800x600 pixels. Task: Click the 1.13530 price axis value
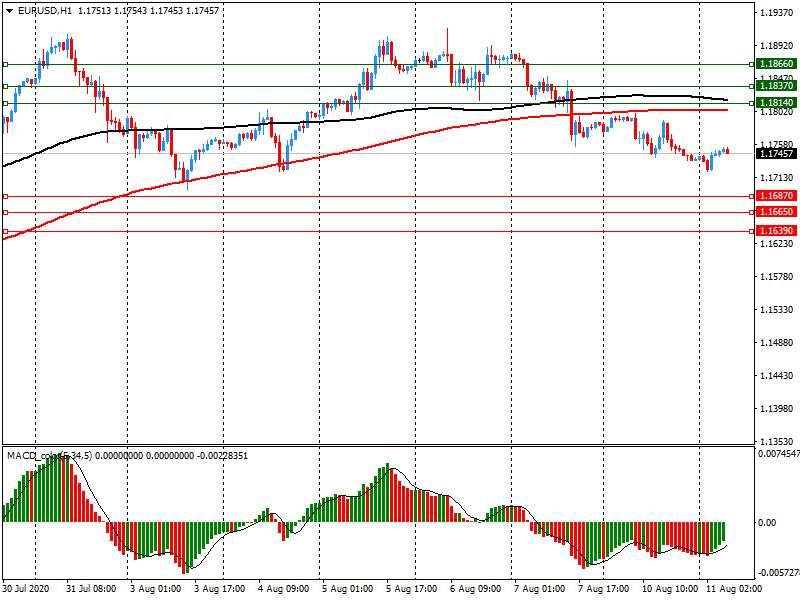tap(777, 442)
